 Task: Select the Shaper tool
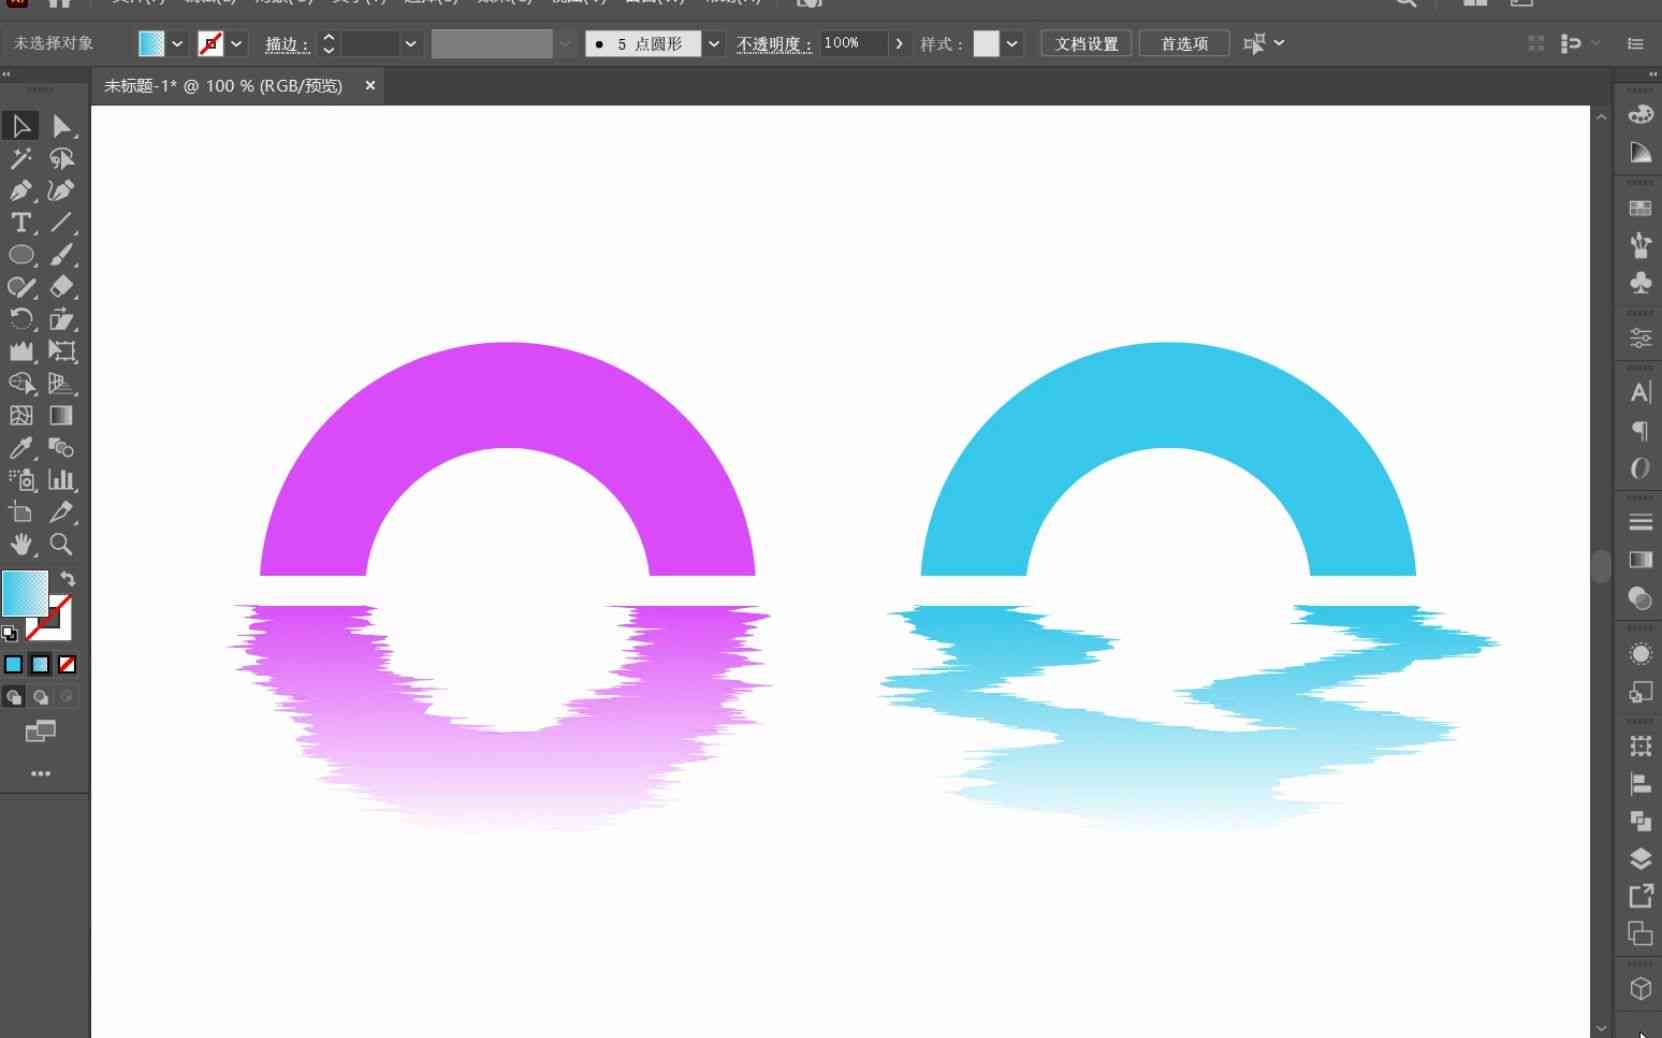click(x=21, y=287)
